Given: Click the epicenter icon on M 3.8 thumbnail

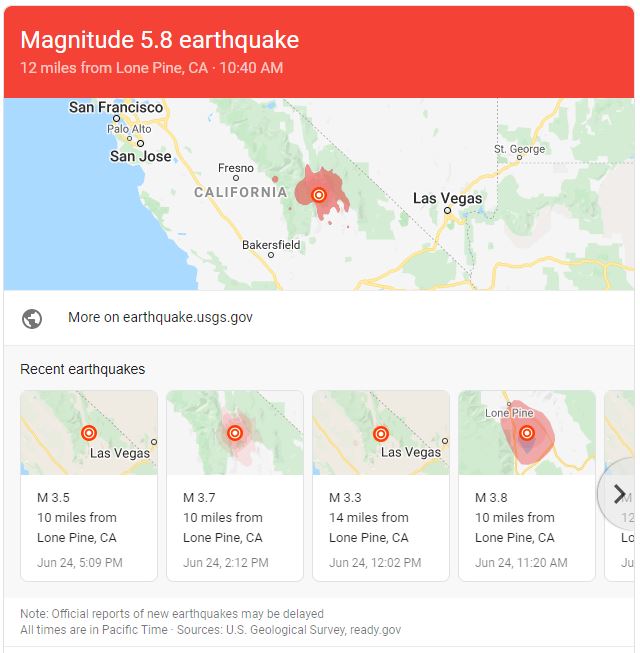Looking at the screenshot, I should [x=527, y=433].
